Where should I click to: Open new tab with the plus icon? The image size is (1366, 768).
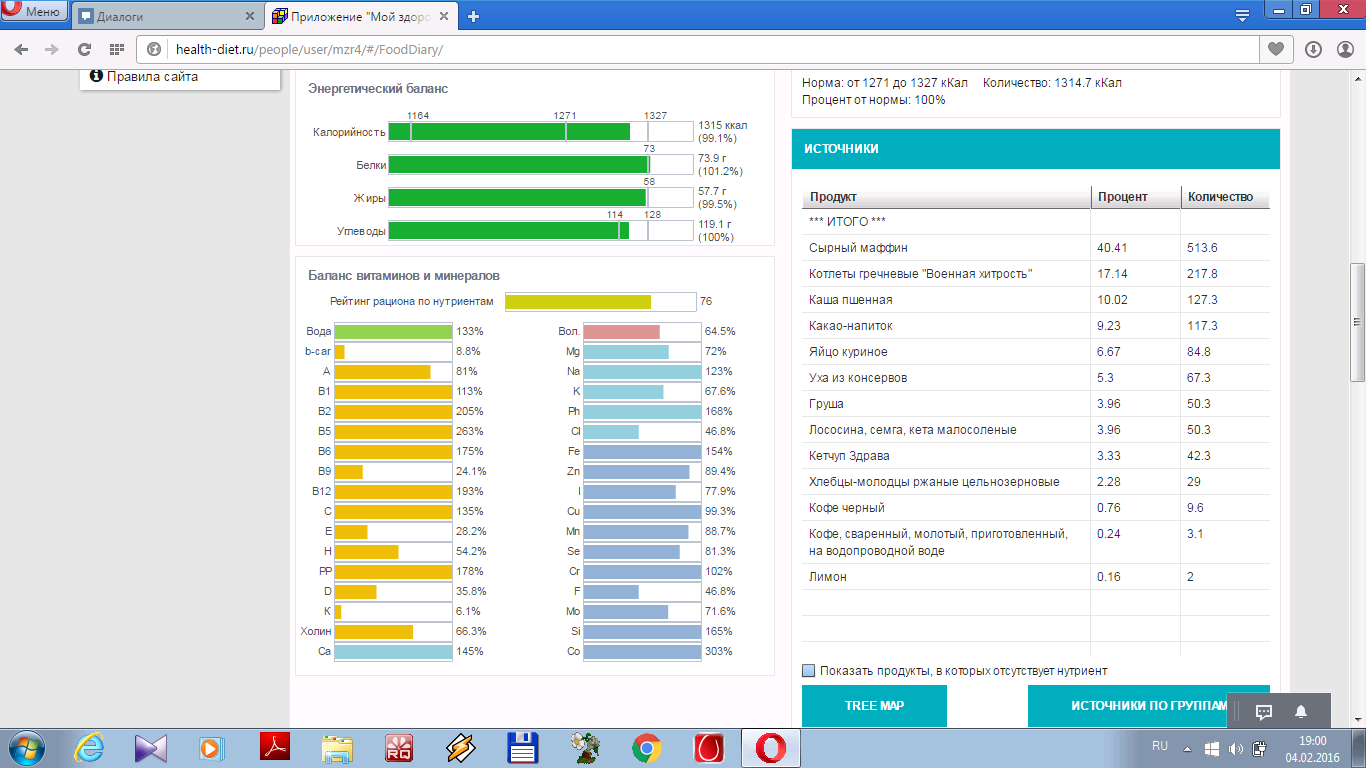click(x=473, y=16)
